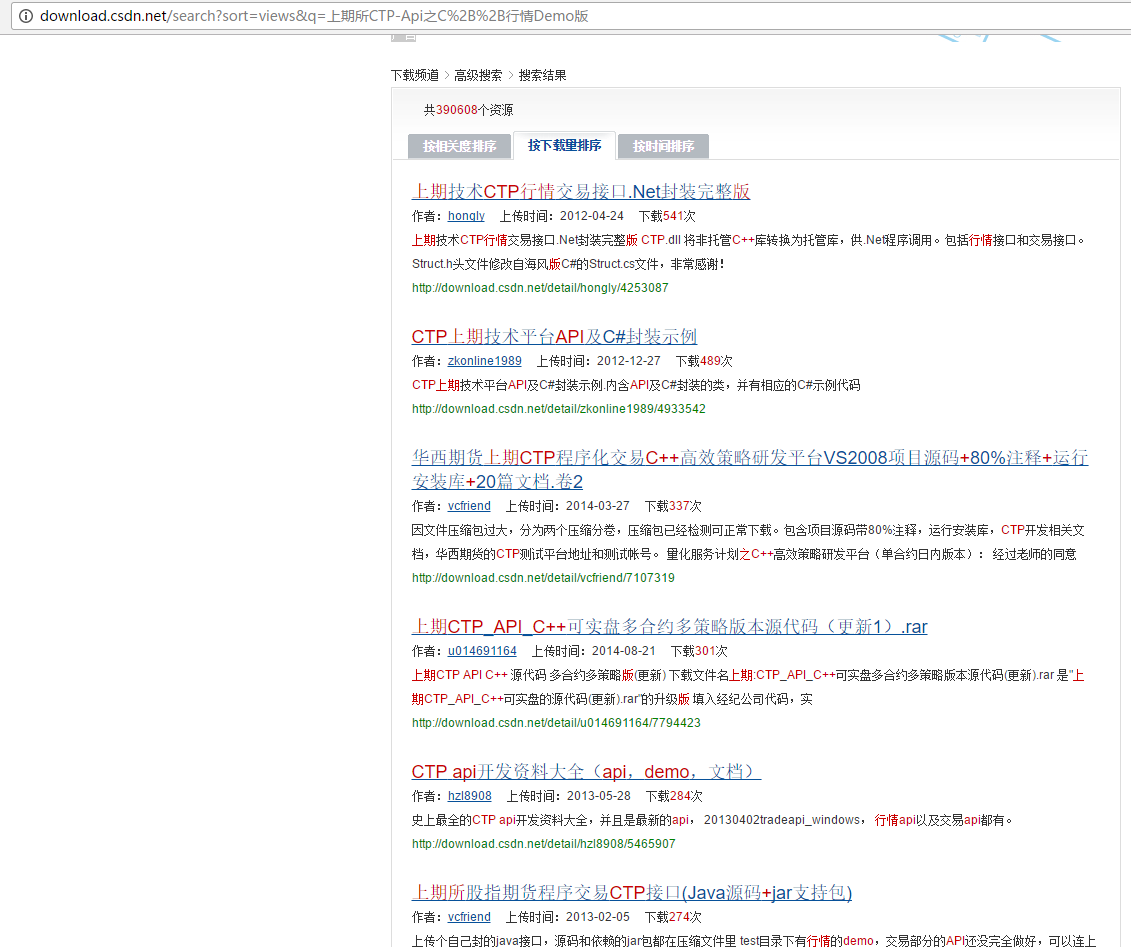Open 上期所股指期货程序交易CTP接口 Java resource

coord(631,891)
